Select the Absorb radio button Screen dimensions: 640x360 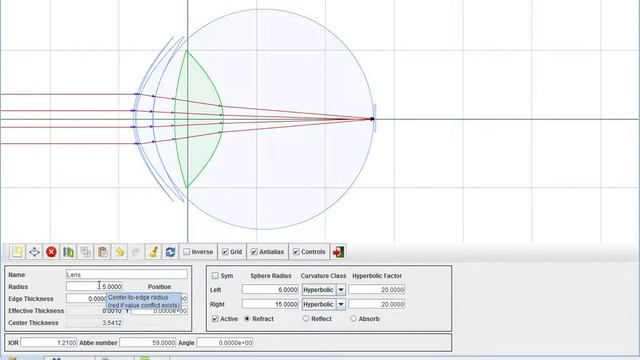click(353, 319)
